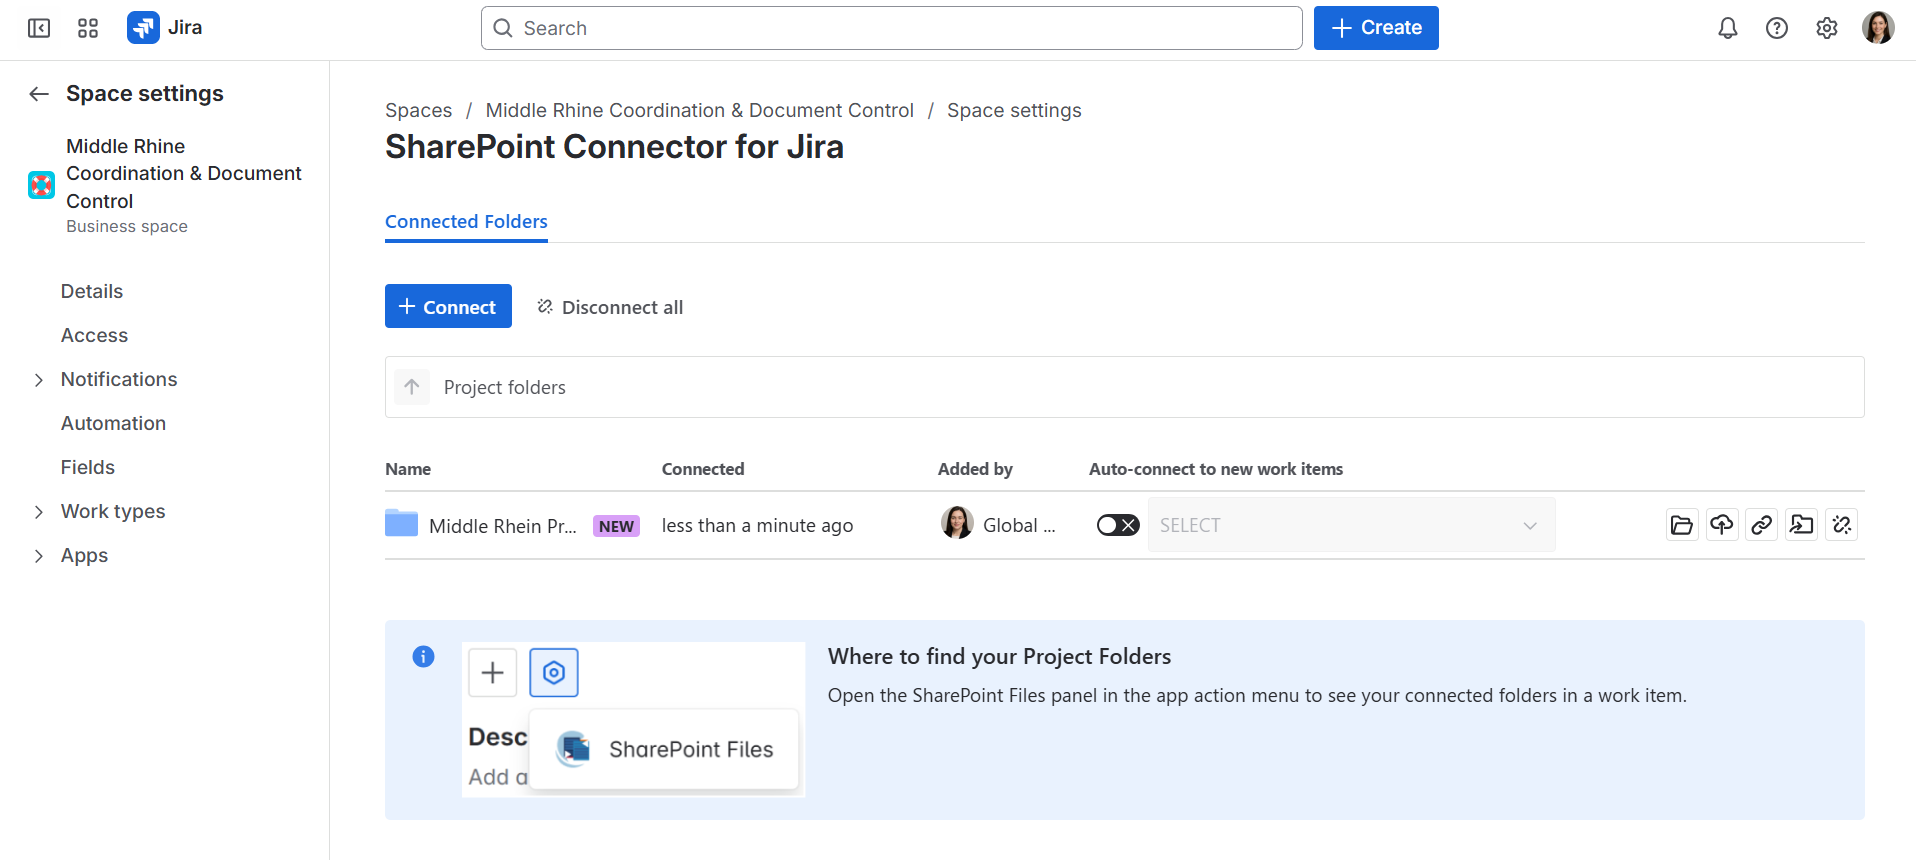Open the SELECT work type dropdown
This screenshot has height=860, width=1916.
(1350, 525)
